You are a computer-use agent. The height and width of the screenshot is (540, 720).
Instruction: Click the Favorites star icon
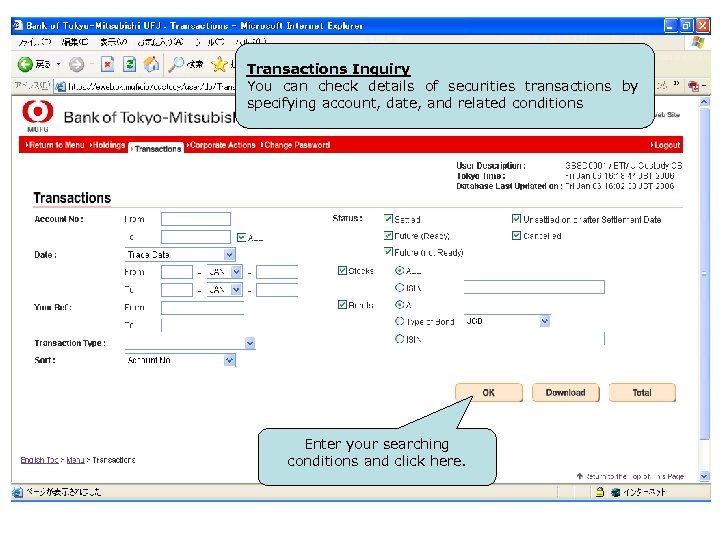click(219, 64)
